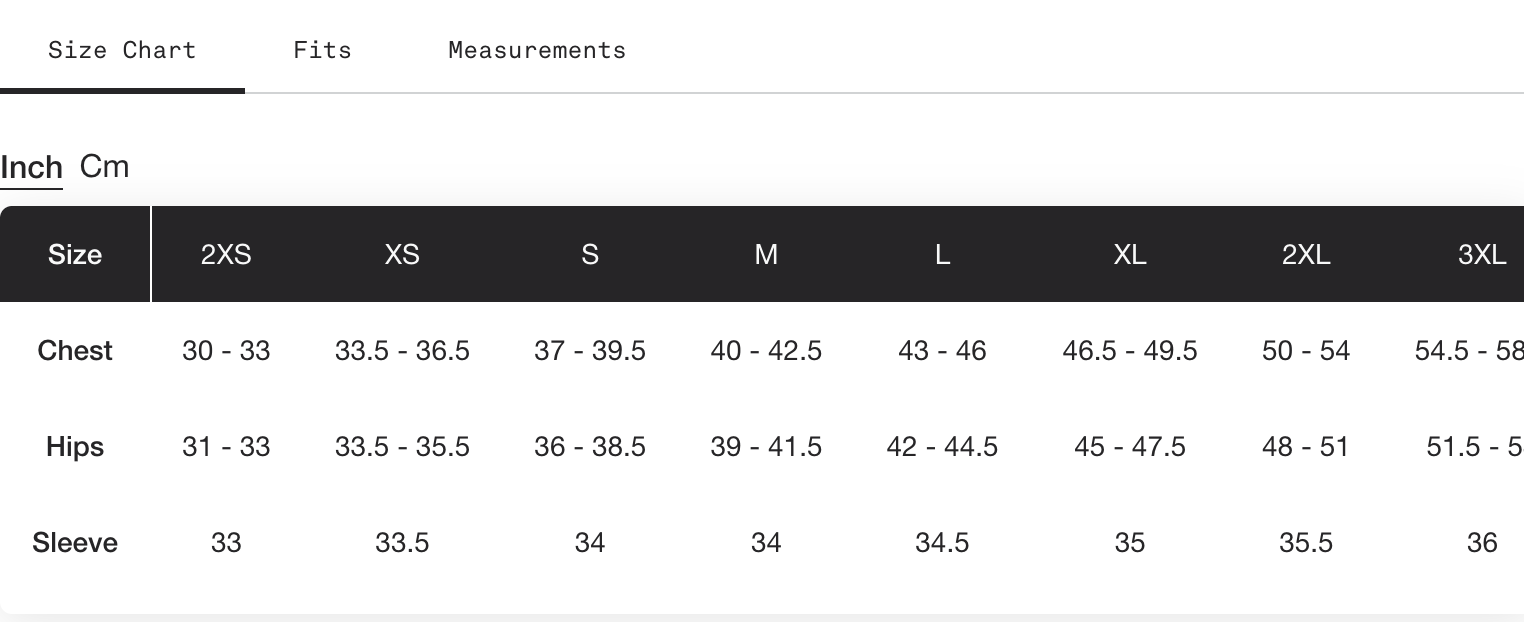This screenshot has width=1524, height=622.
Task: Select the XS size header
Action: [402, 254]
